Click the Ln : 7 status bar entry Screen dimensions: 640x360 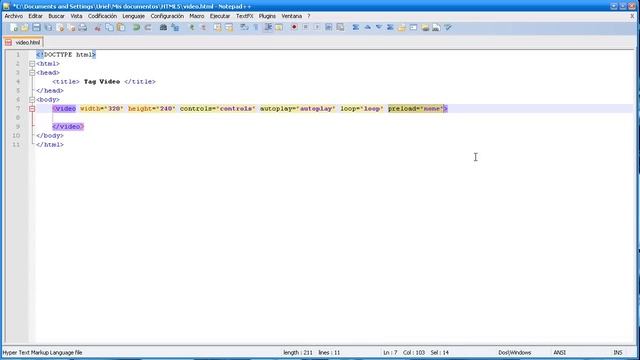[390, 352]
